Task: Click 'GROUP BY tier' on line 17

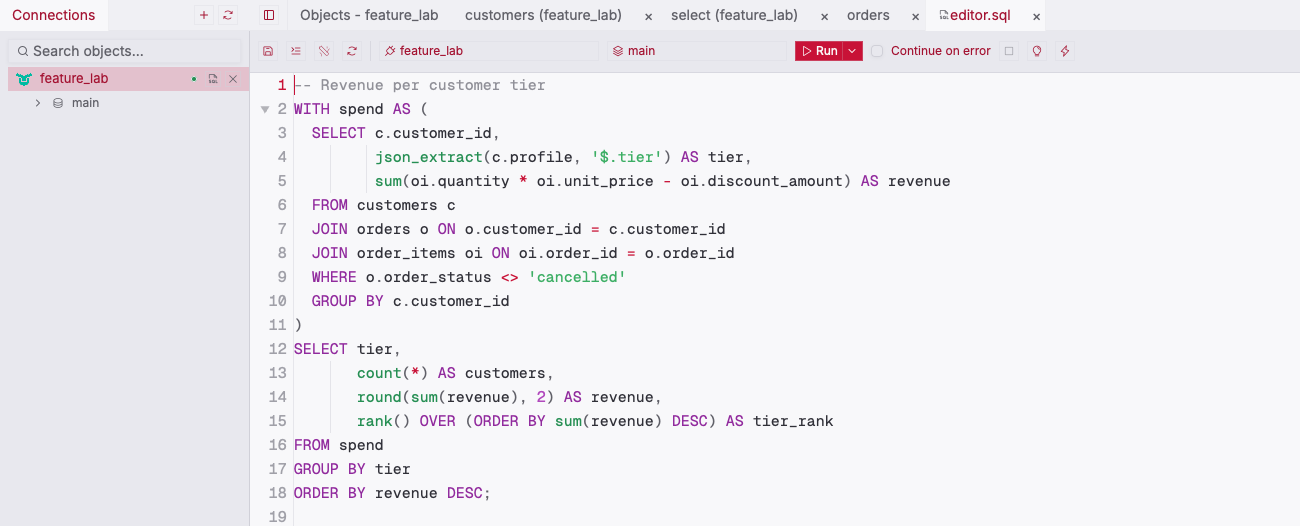Action: click(x=352, y=469)
